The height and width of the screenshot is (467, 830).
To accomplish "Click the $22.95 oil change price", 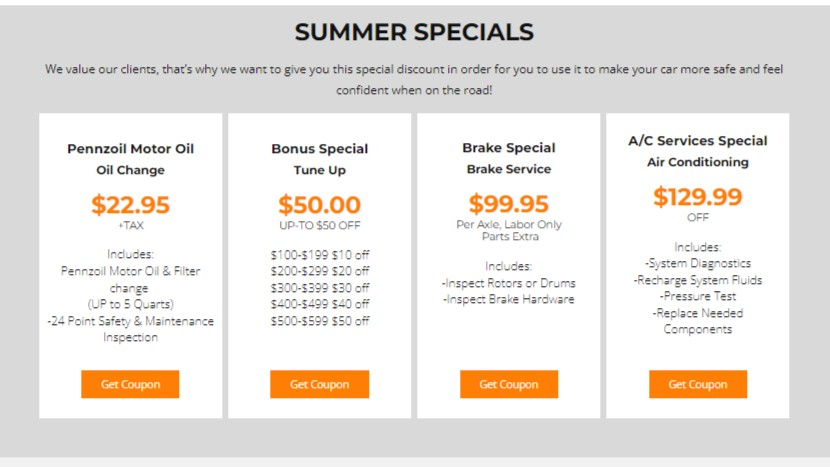I will pos(130,205).
